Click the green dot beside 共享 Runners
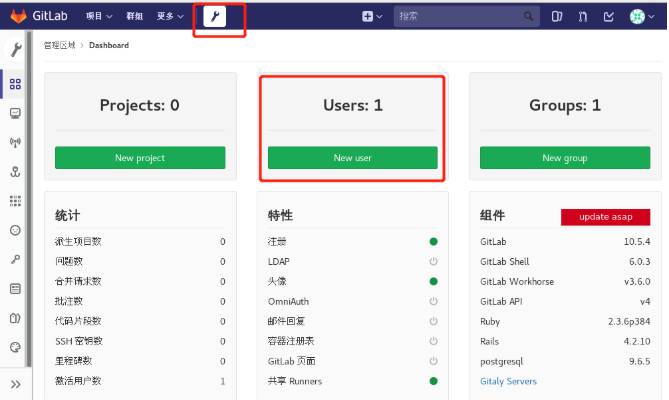This screenshot has width=669, height=400. pyautogui.click(x=433, y=381)
